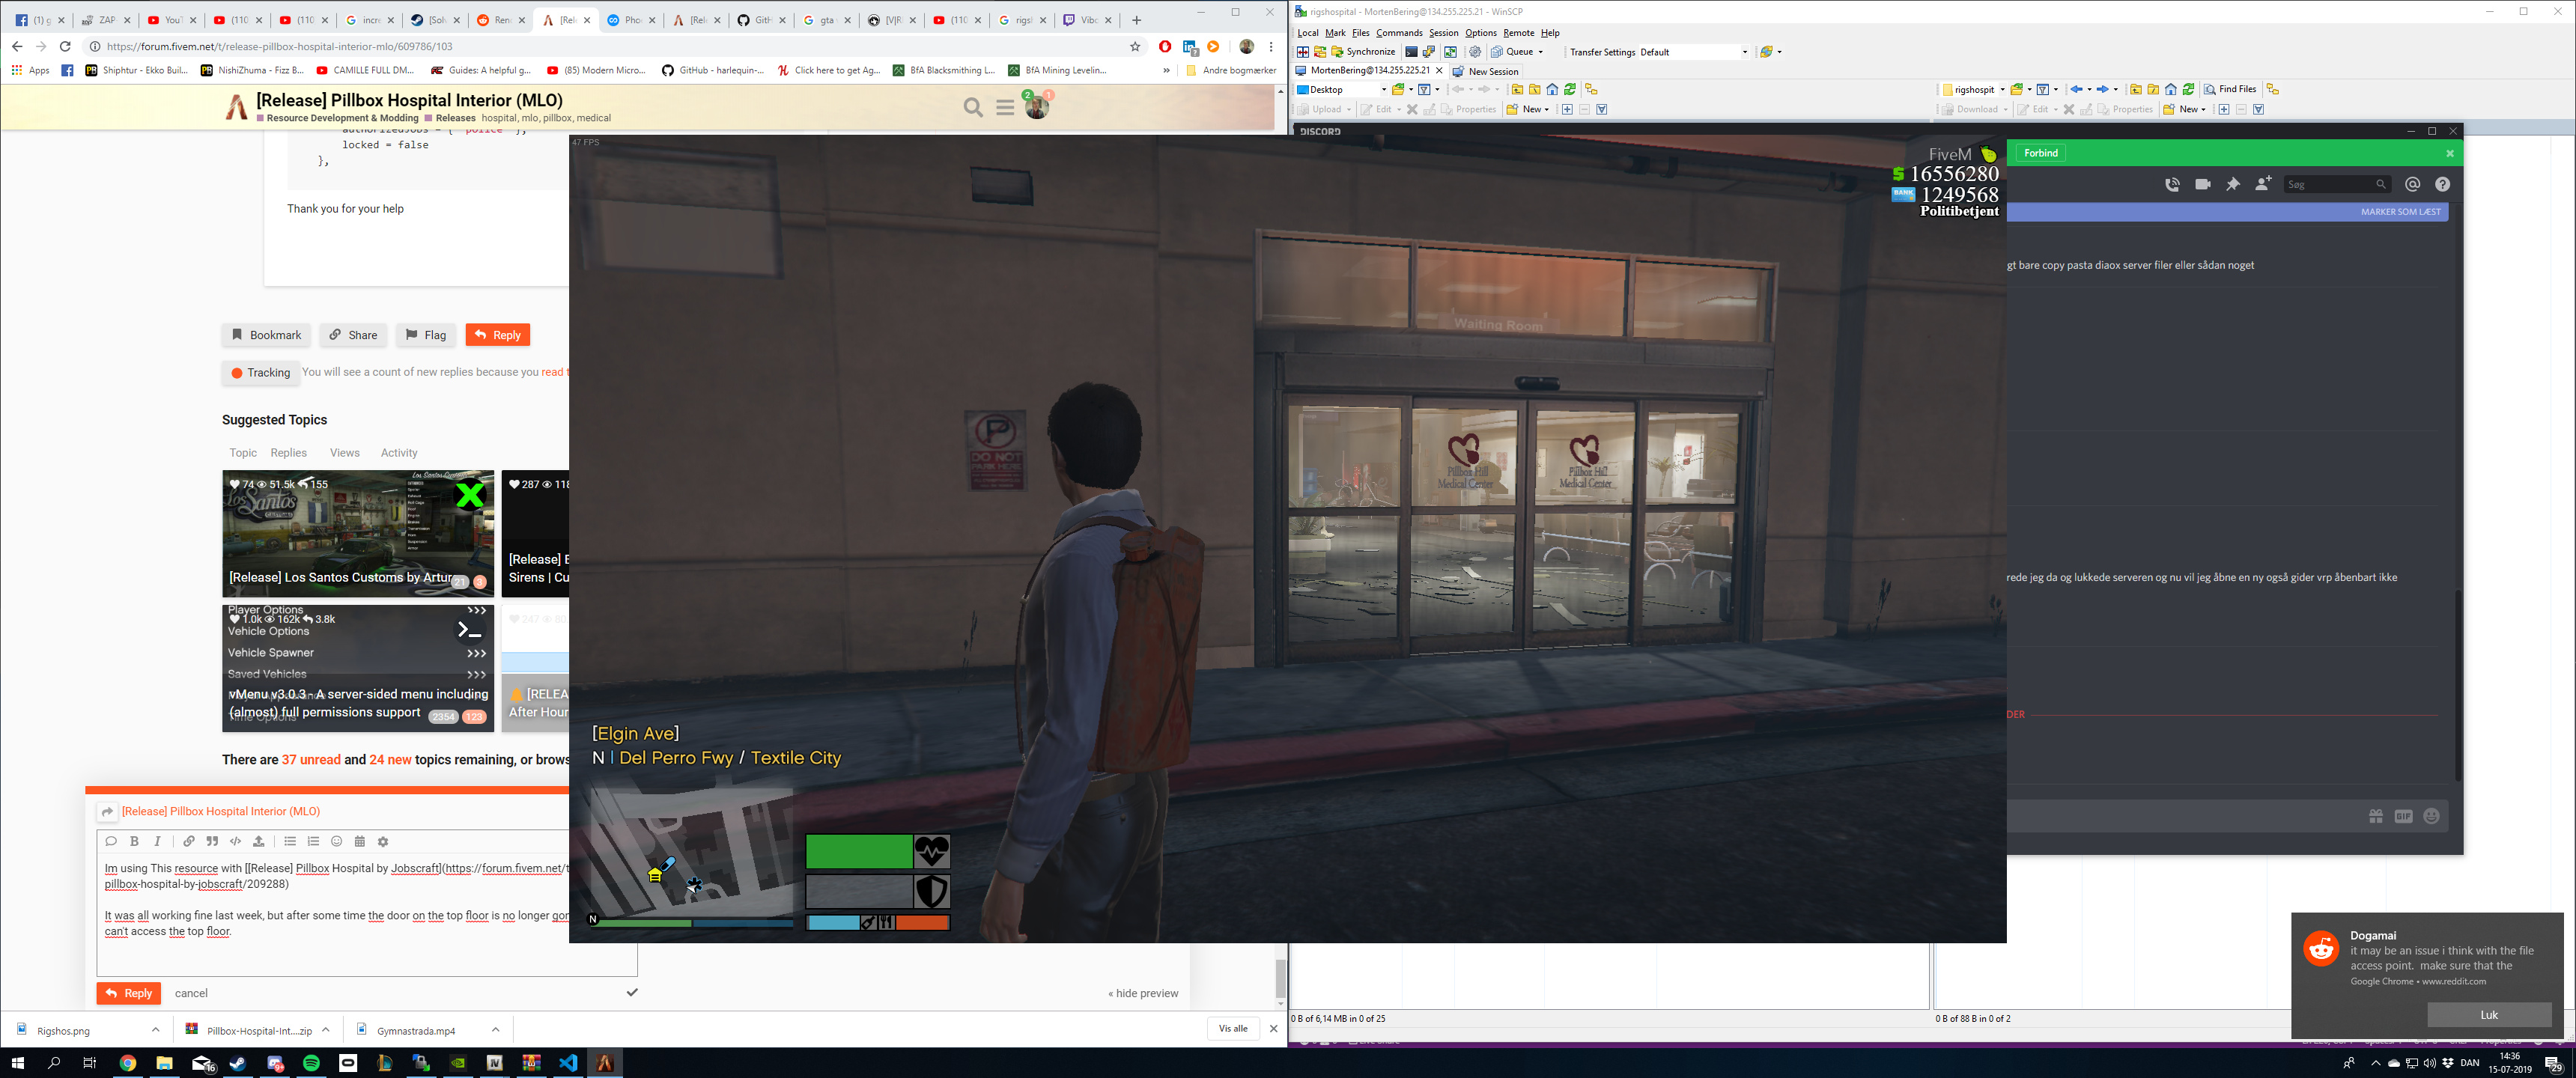Insert bulleted list in reply editor
Viewport: 2576px width, 1078px height.
[290, 841]
